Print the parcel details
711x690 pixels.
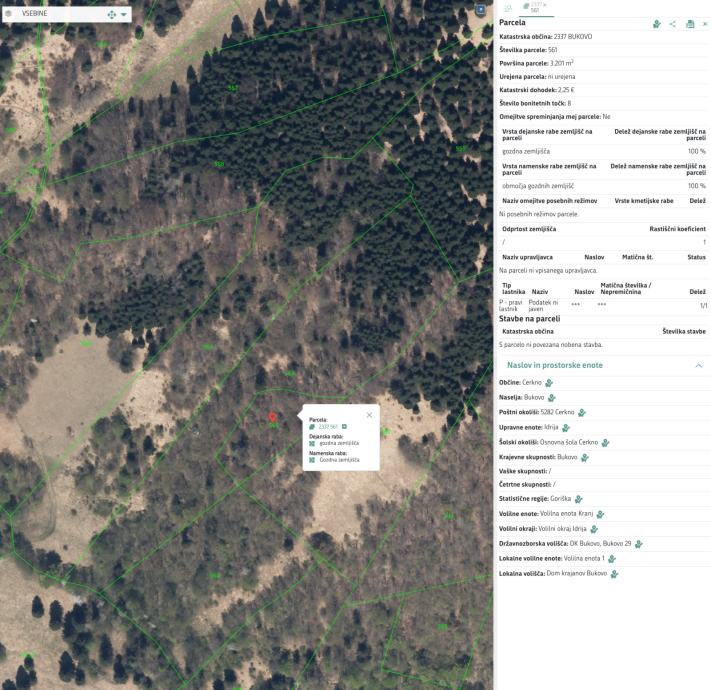click(689, 23)
